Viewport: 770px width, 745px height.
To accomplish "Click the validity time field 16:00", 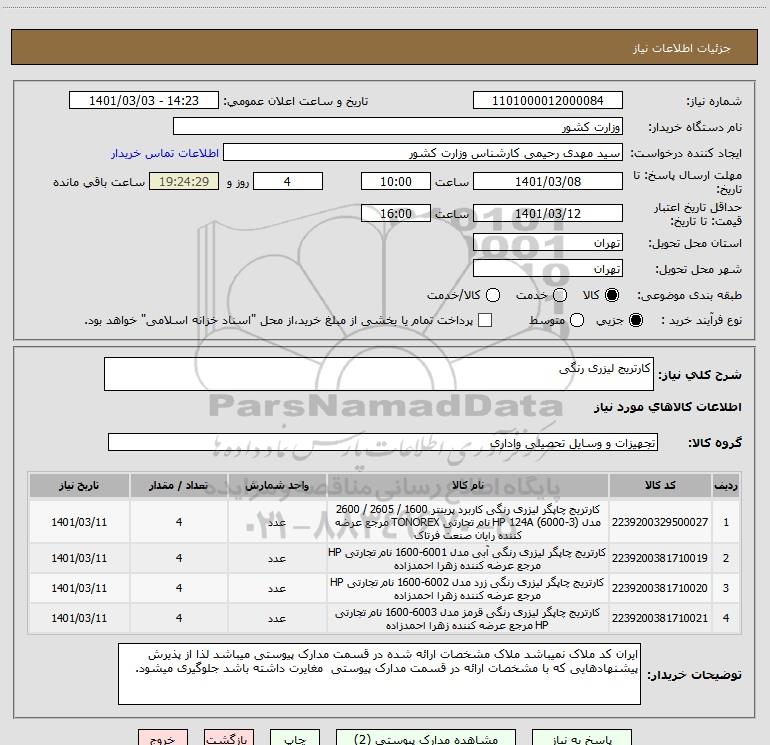I will tap(396, 213).
